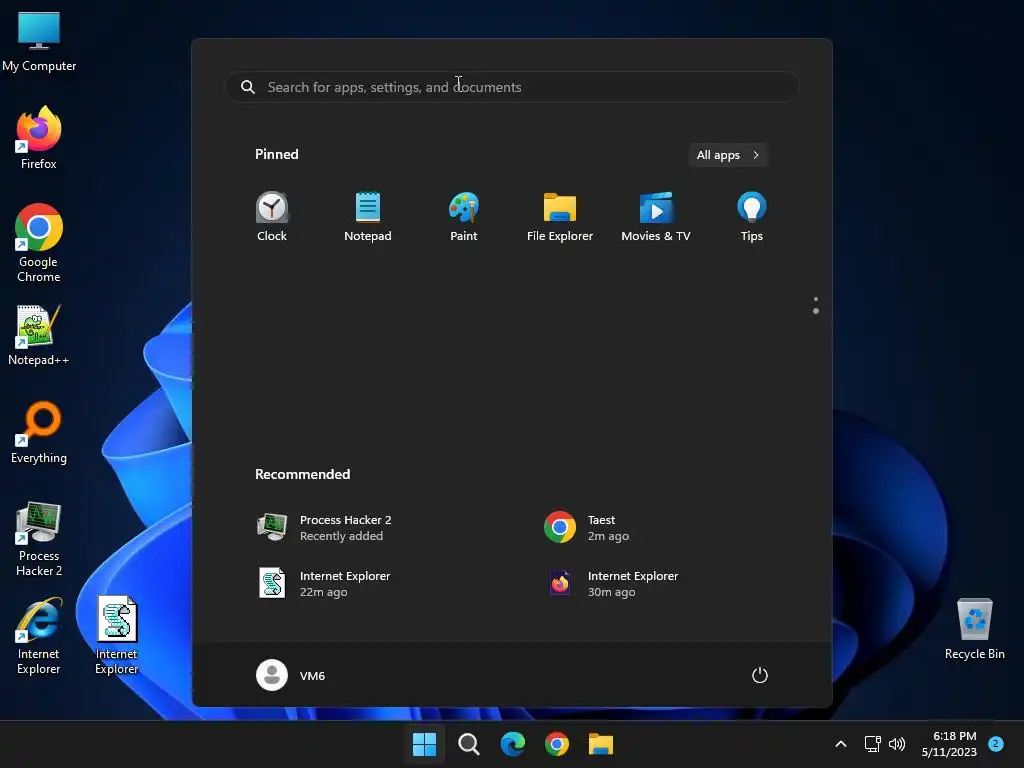Open Google Chrome from the taskbar
Image resolution: width=1024 pixels, height=768 pixels.
click(x=557, y=744)
